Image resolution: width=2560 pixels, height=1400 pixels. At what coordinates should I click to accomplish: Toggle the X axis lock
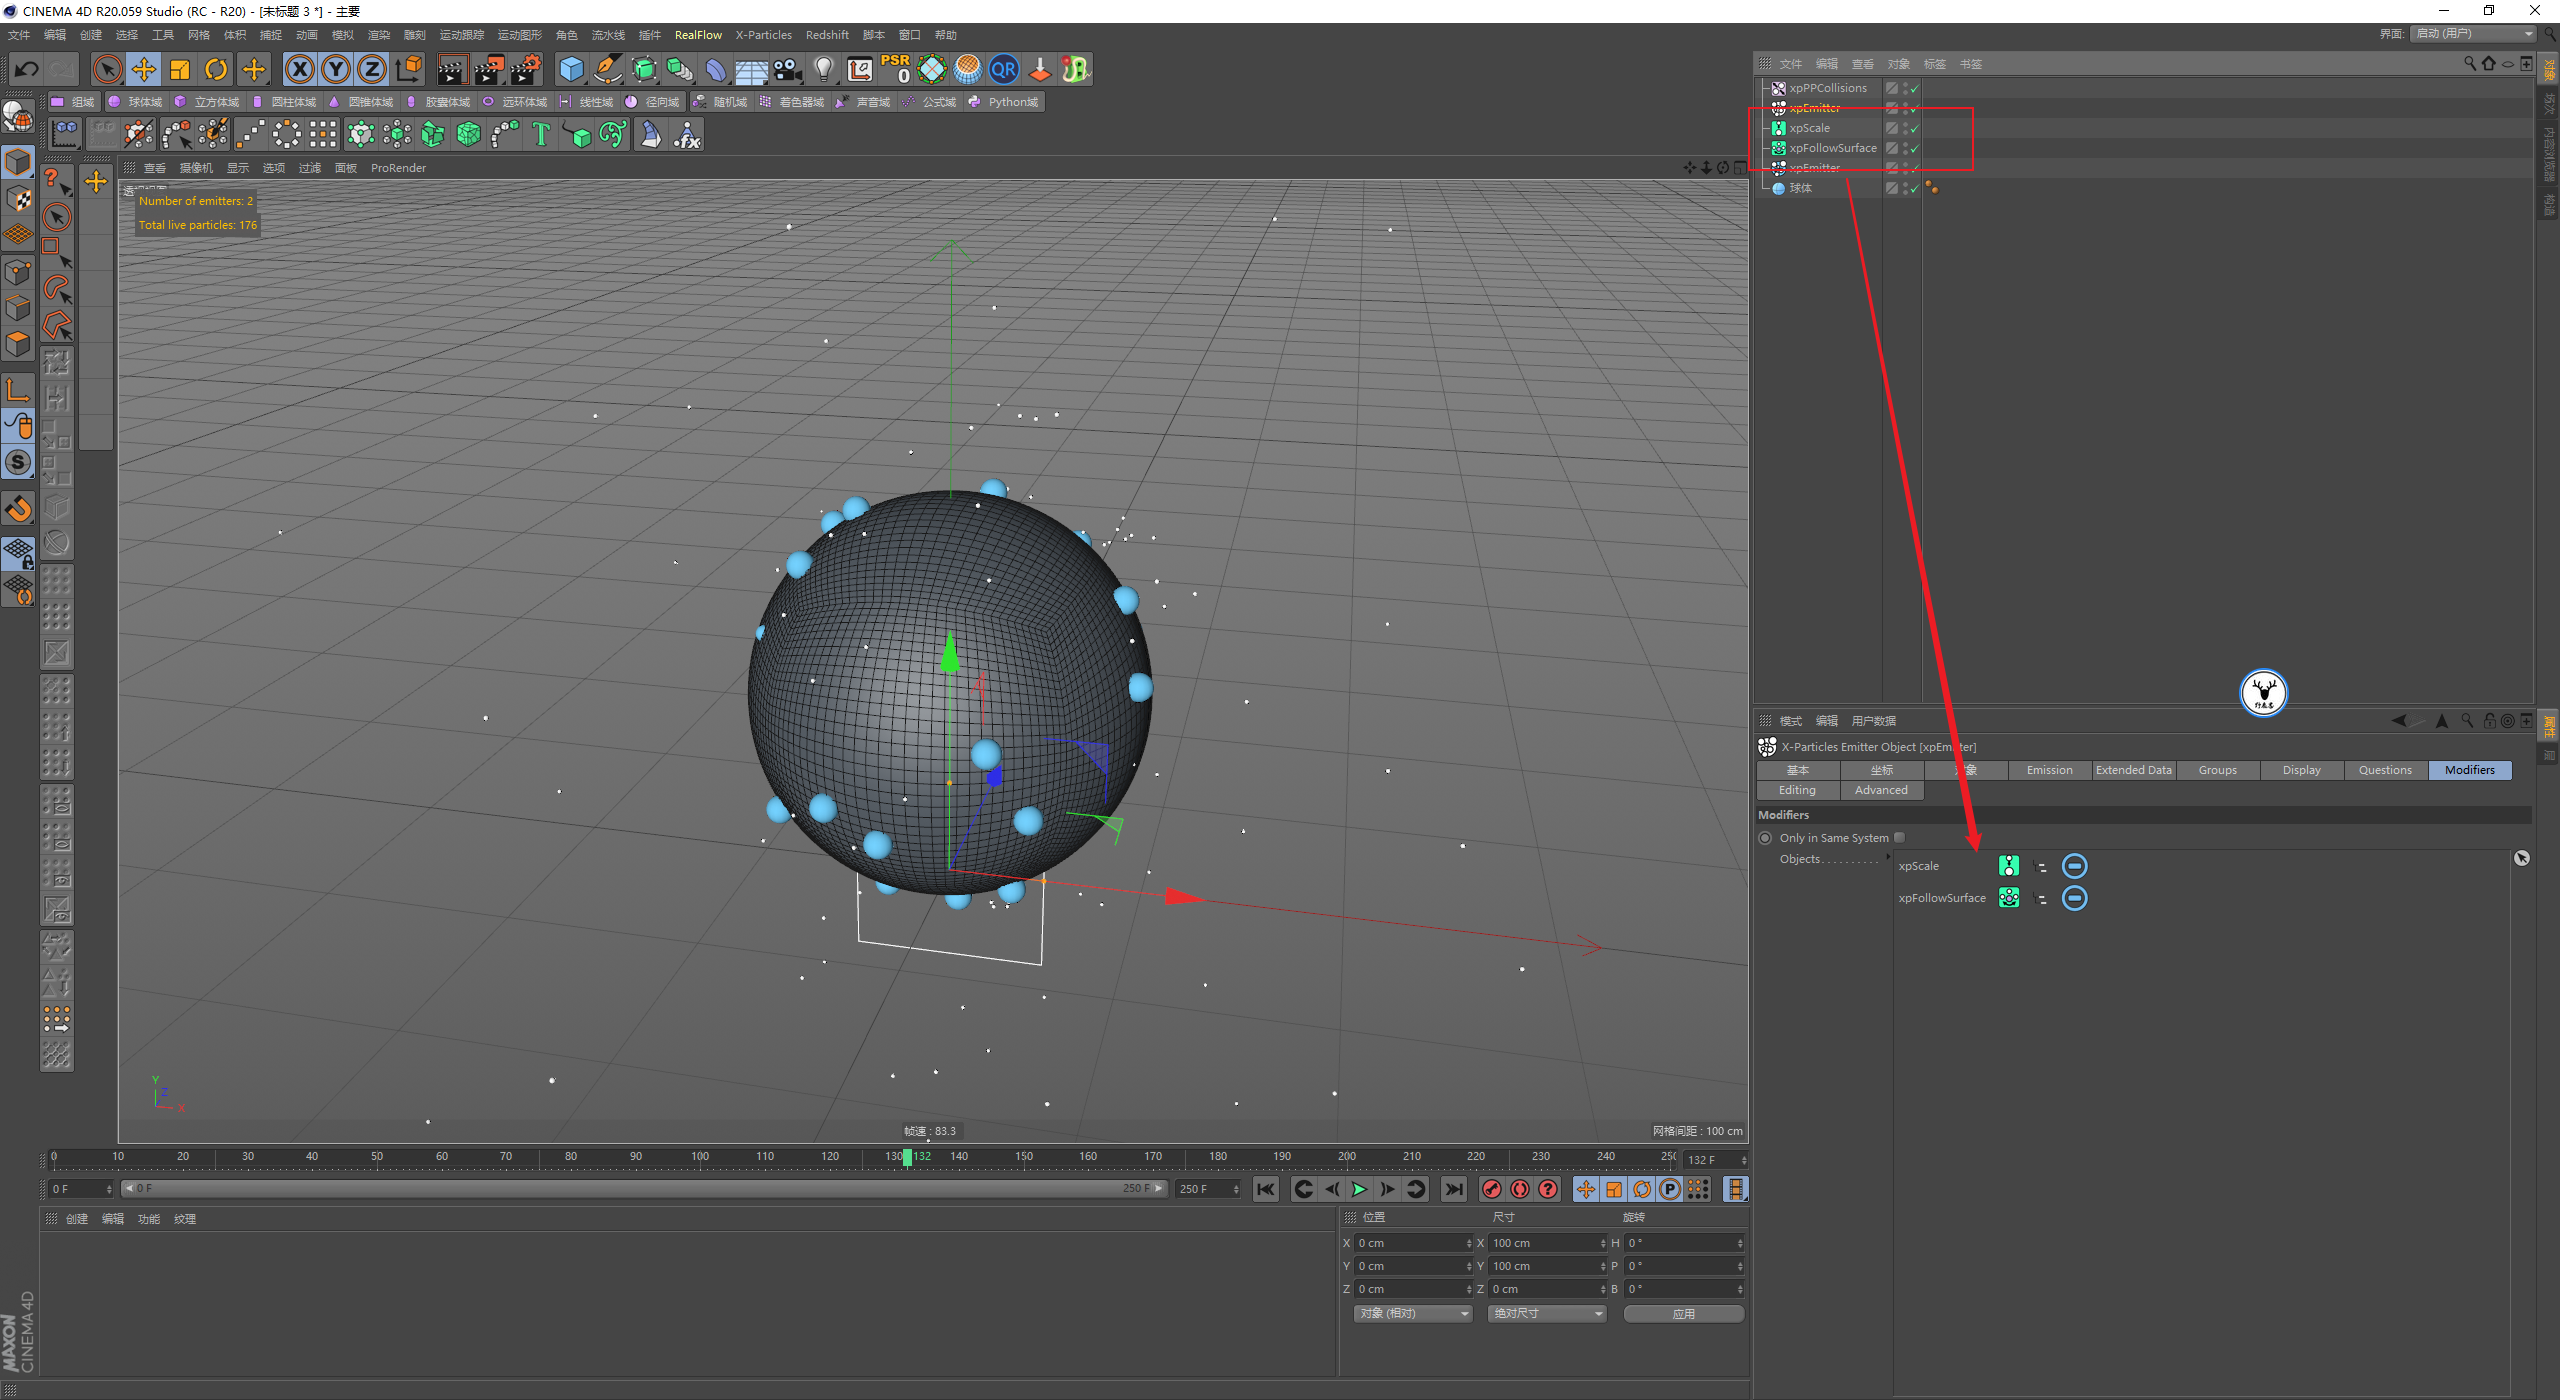299,69
